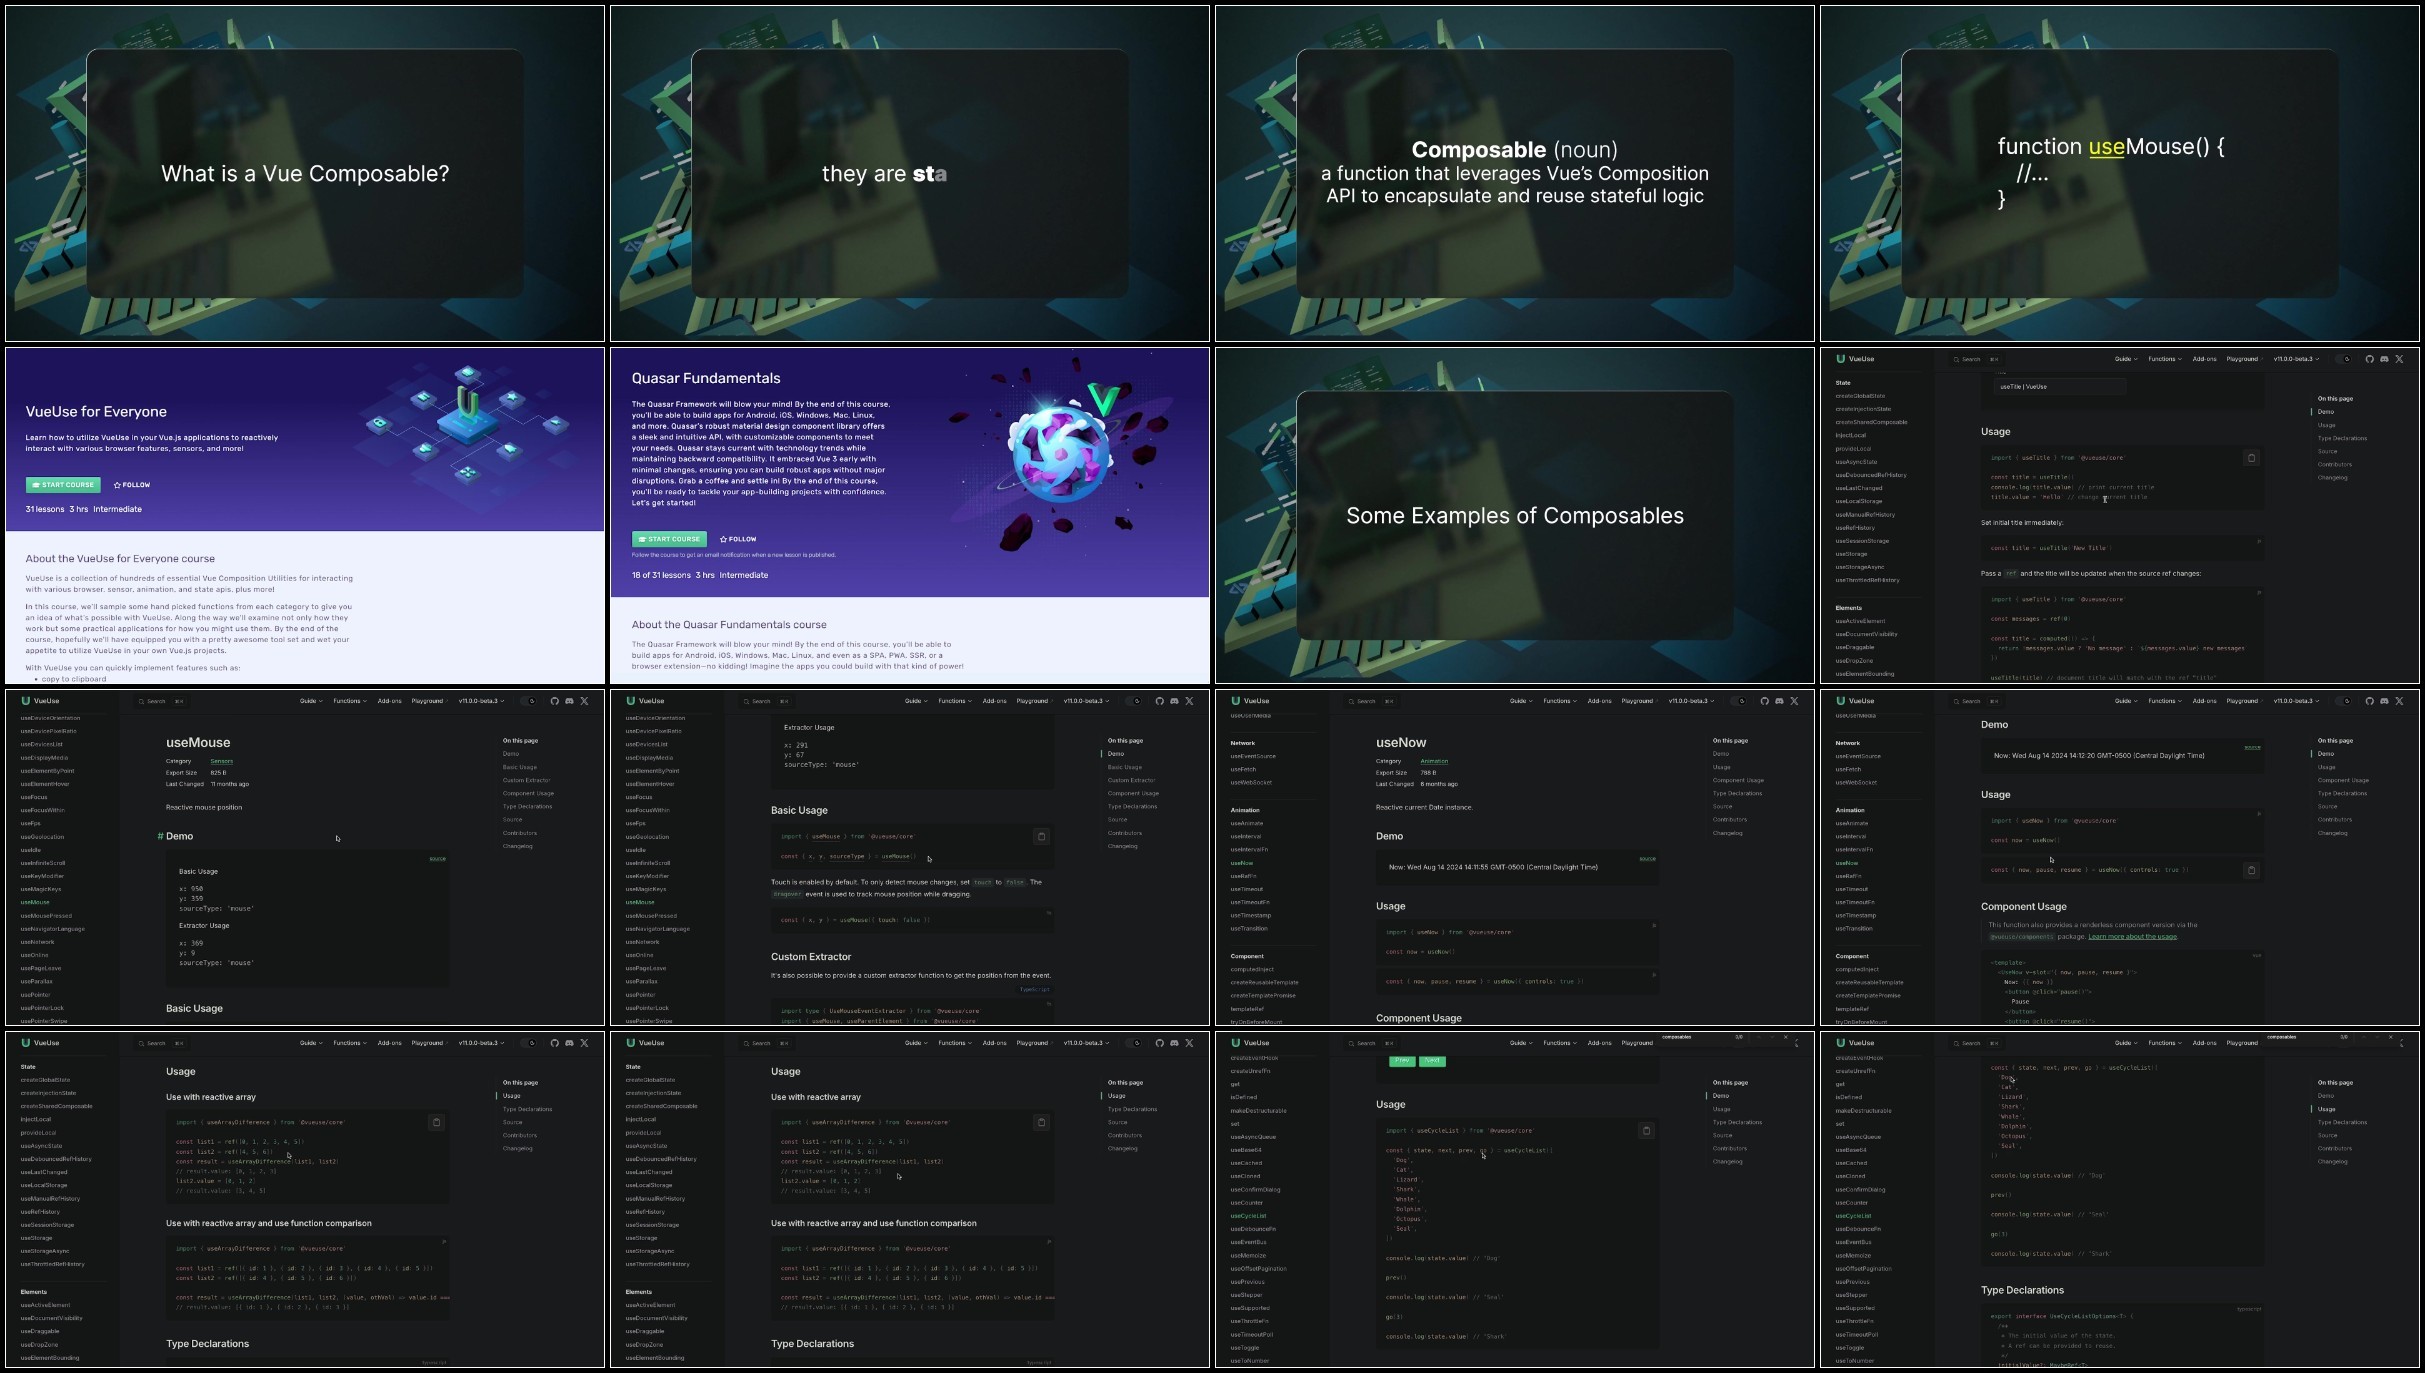Open Discord icon in frame titled useMouse

click(569, 701)
